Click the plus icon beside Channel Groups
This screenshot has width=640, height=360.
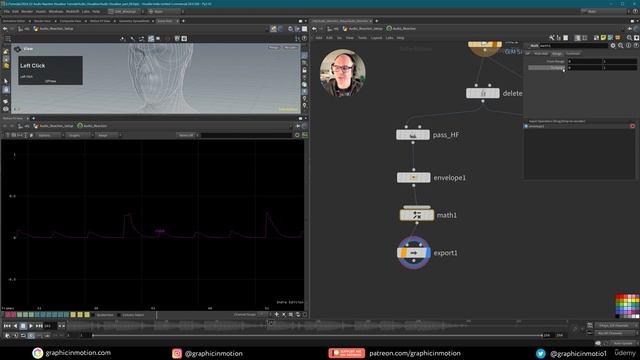(277, 315)
